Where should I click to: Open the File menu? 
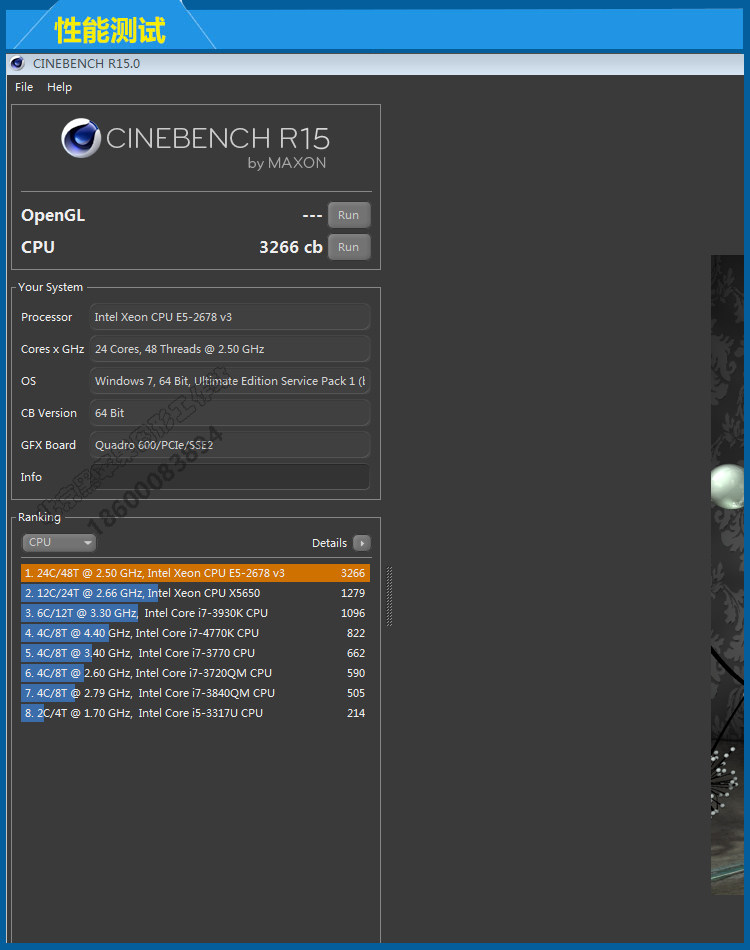click(24, 87)
